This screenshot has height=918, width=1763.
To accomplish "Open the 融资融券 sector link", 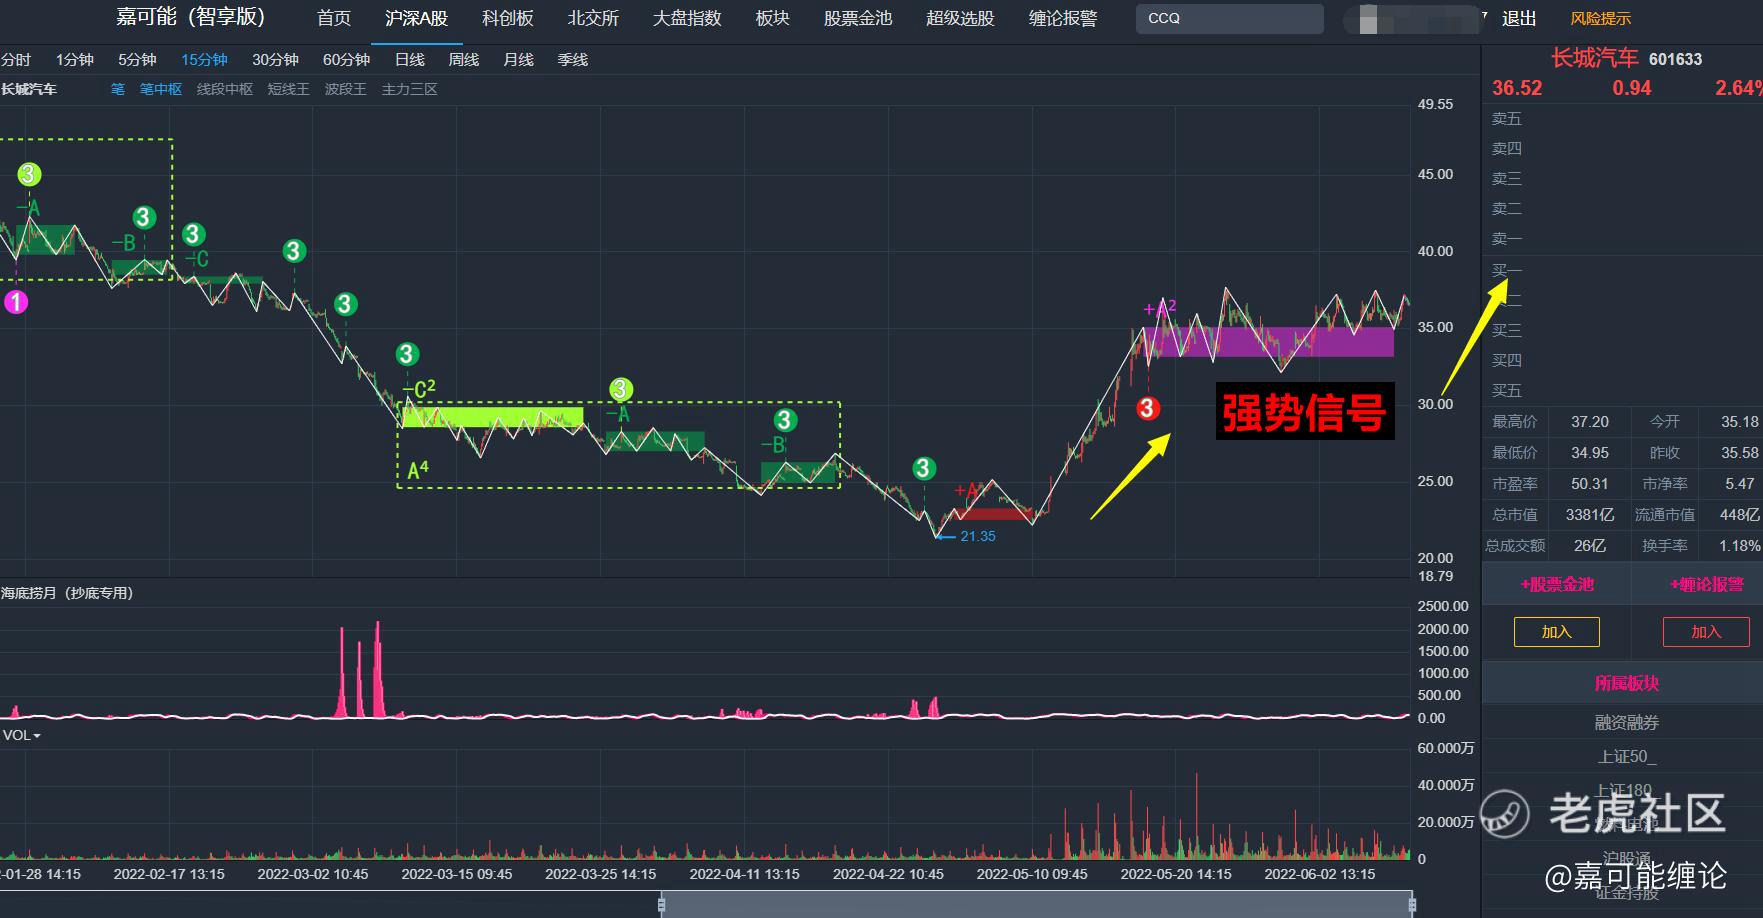I will pos(1626,722).
